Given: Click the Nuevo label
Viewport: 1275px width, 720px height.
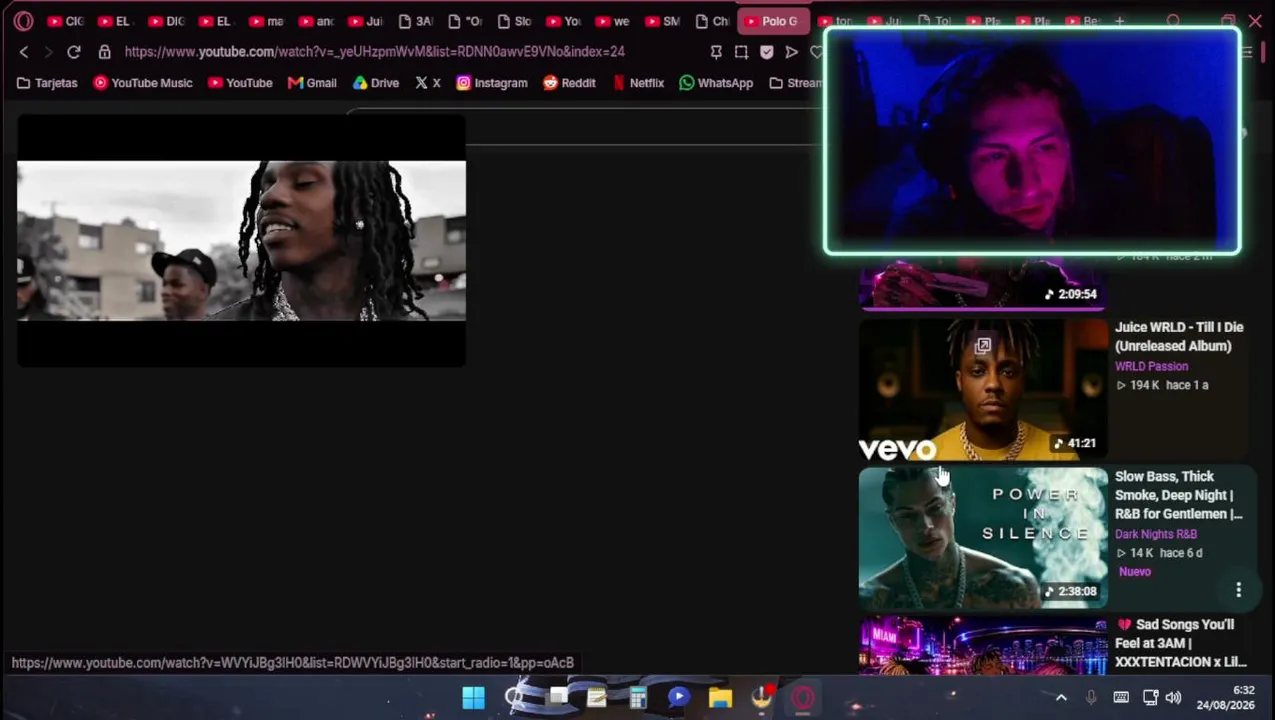Looking at the screenshot, I should 1134,572.
